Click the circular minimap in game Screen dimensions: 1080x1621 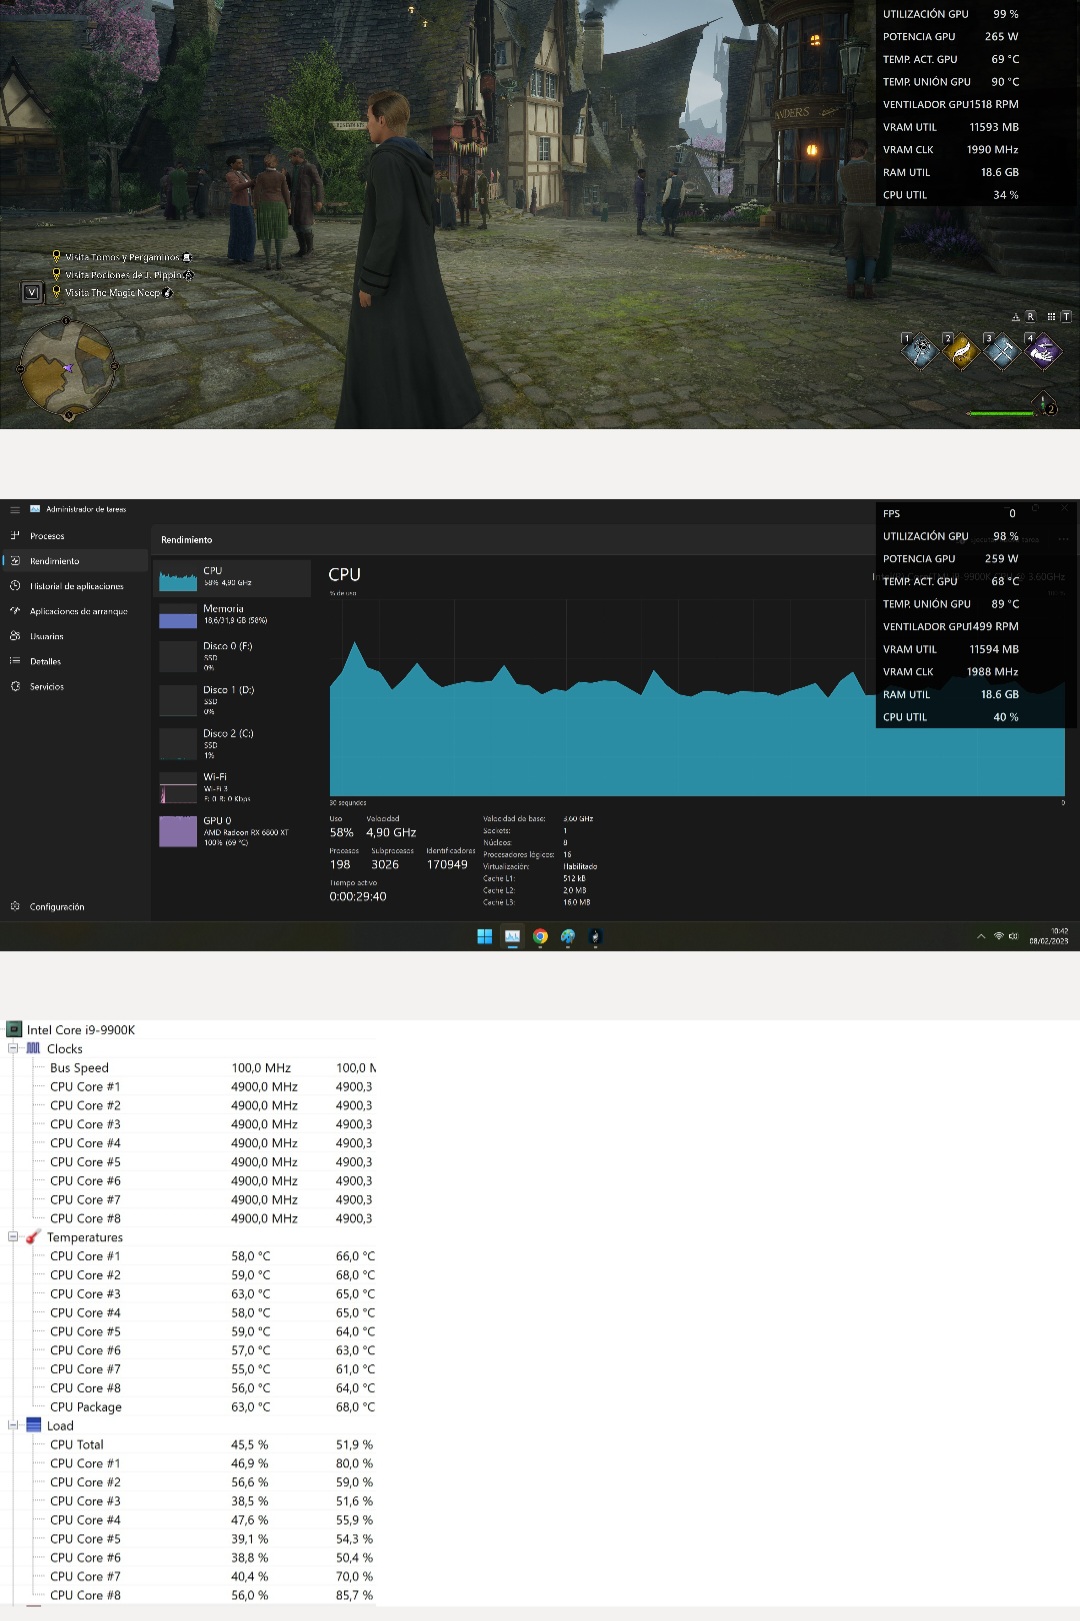coord(68,368)
